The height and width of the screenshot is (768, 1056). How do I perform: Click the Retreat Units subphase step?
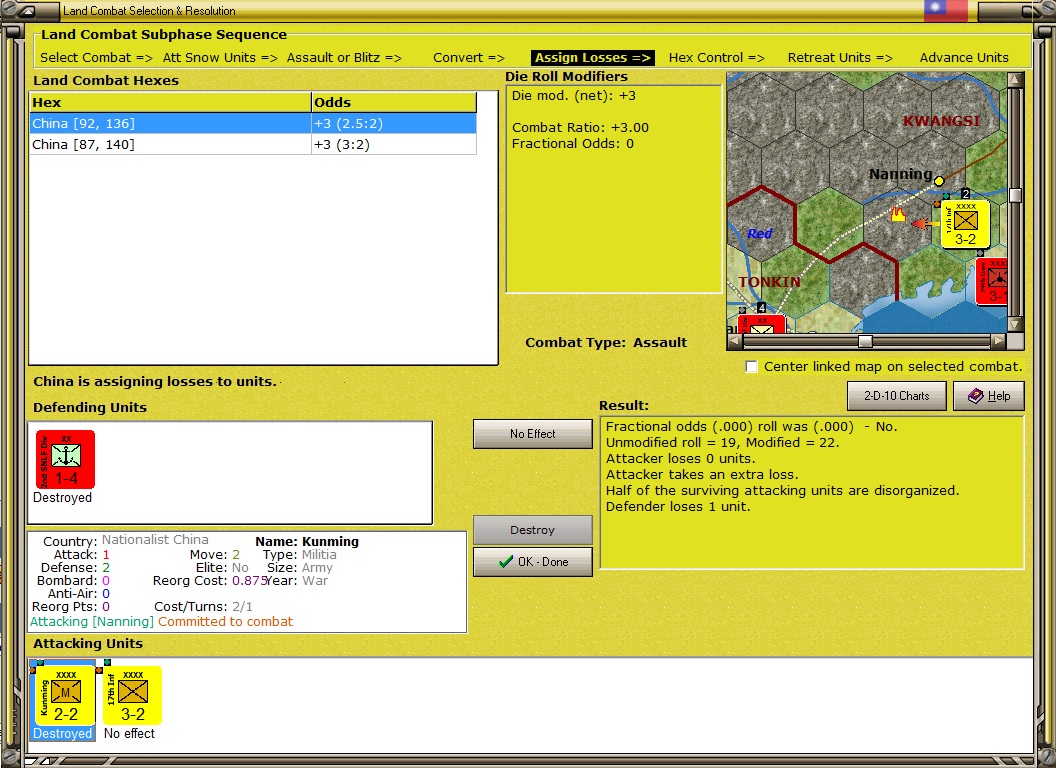pos(840,58)
